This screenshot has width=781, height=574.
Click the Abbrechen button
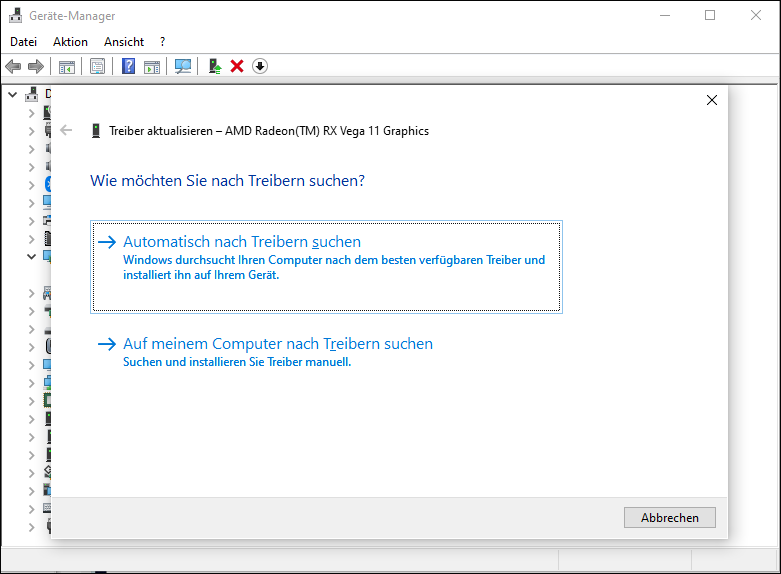coord(669,518)
